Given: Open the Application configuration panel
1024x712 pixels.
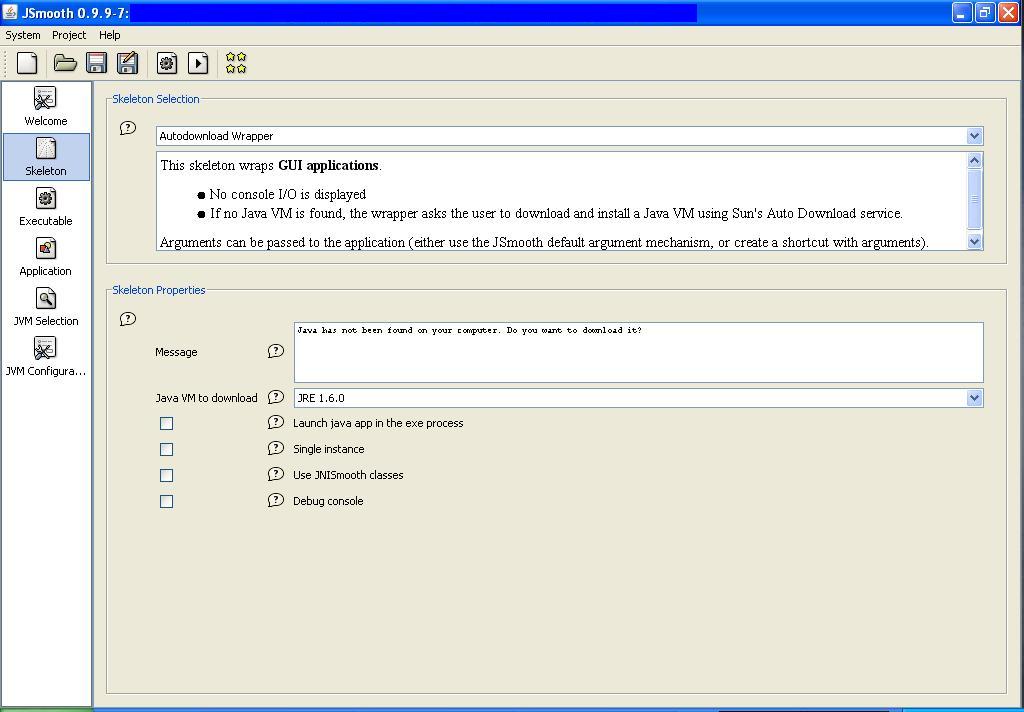Looking at the screenshot, I should (45, 255).
